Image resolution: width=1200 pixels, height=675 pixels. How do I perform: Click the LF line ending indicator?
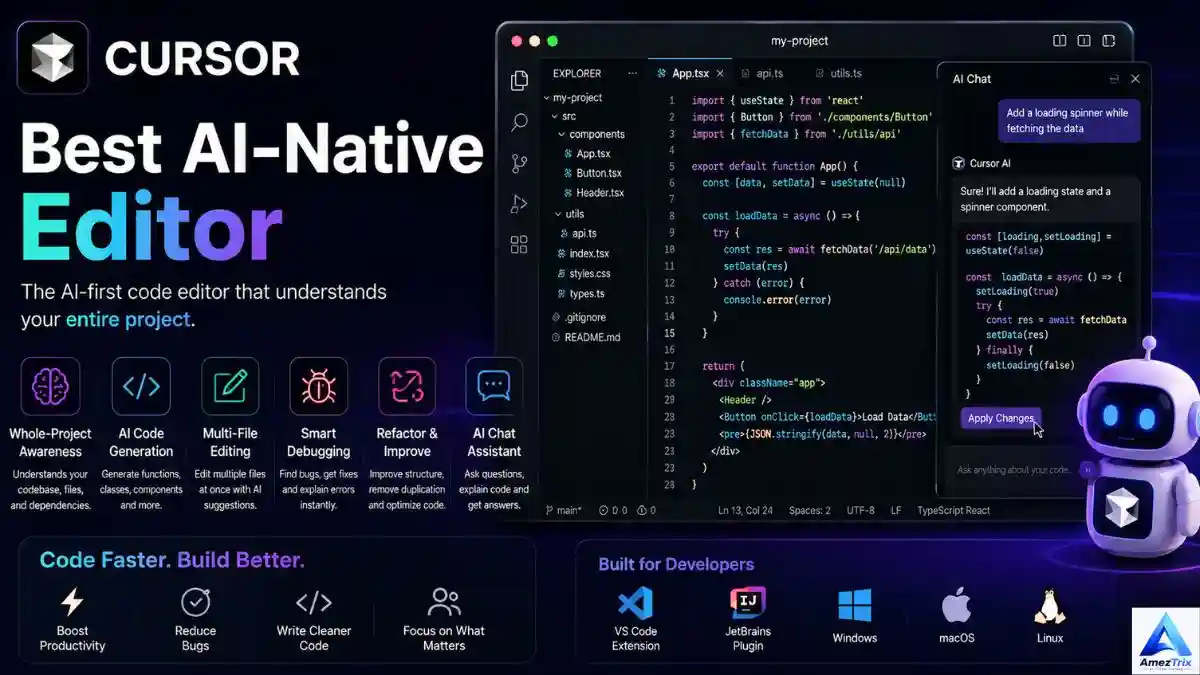click(896, 510)
